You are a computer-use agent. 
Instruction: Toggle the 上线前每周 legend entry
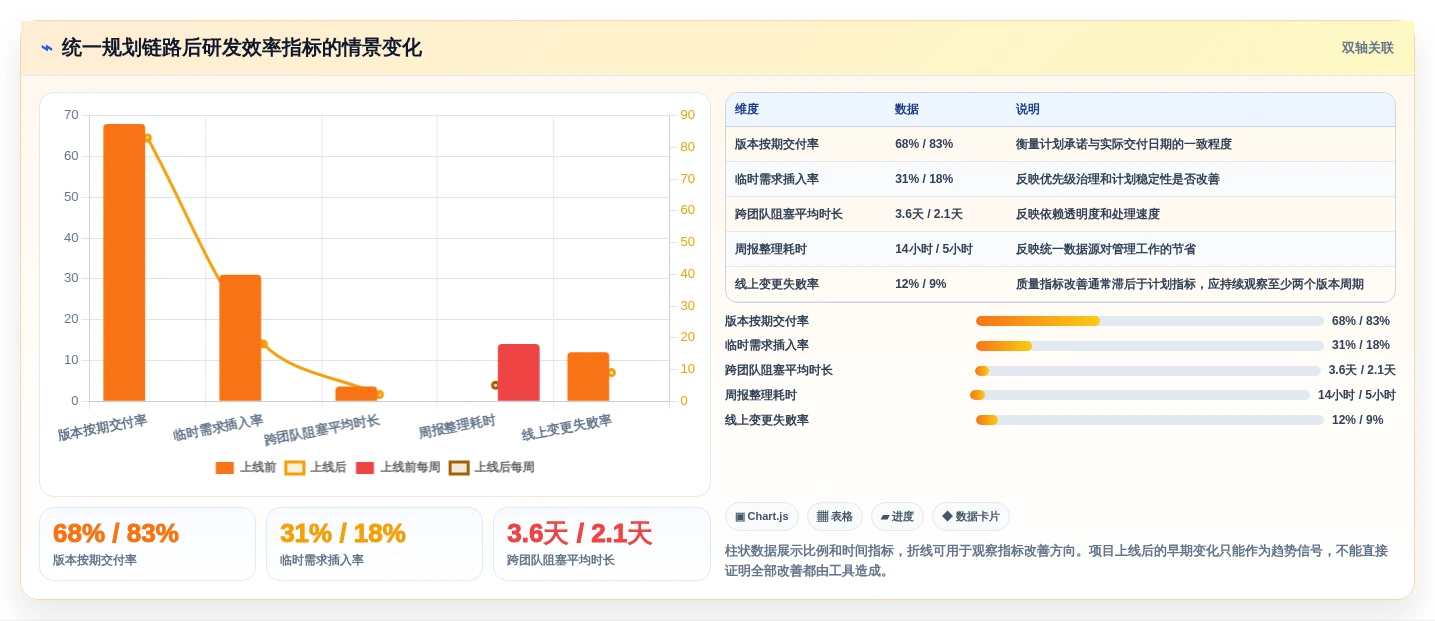pyautogui.click(x=398, y=468)
